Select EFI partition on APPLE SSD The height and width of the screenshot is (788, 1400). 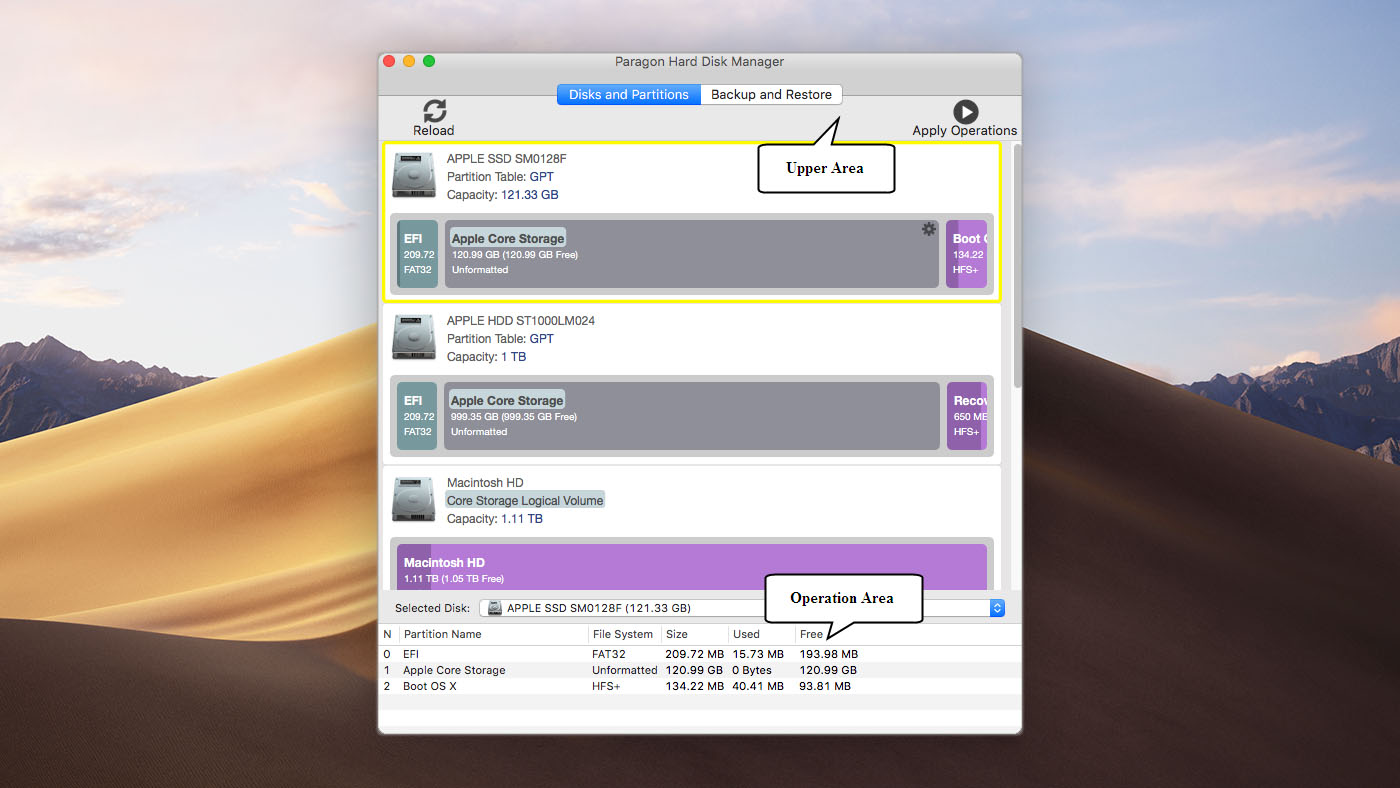(418, 254)
